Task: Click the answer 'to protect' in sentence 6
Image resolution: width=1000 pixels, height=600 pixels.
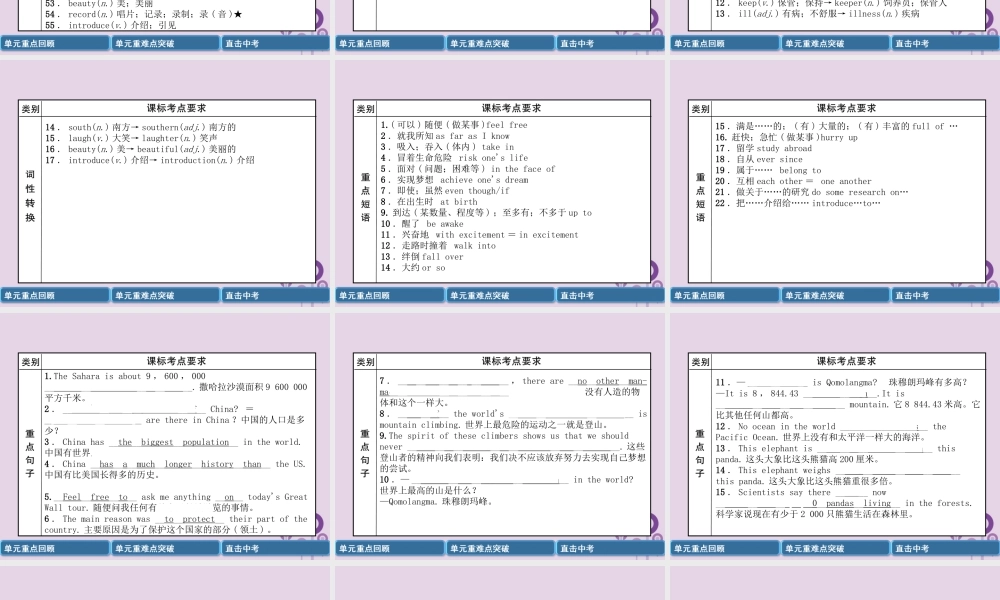Action: 189,519
